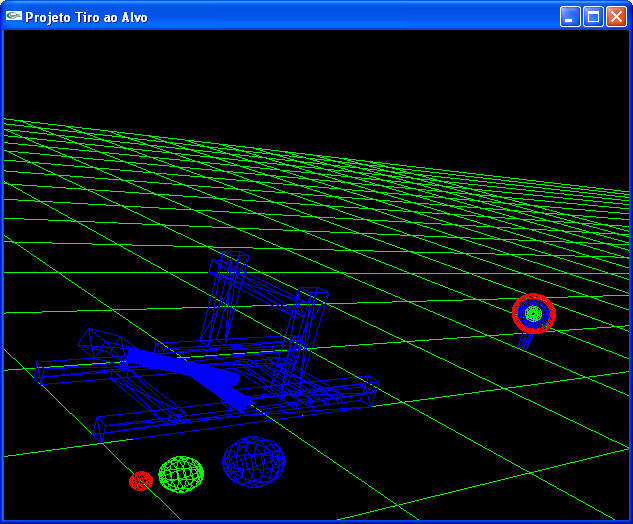Image resolution: width=633 pixels, height=524 pixels.
Task: Open the window's title bar application icon
Action: 14,16
